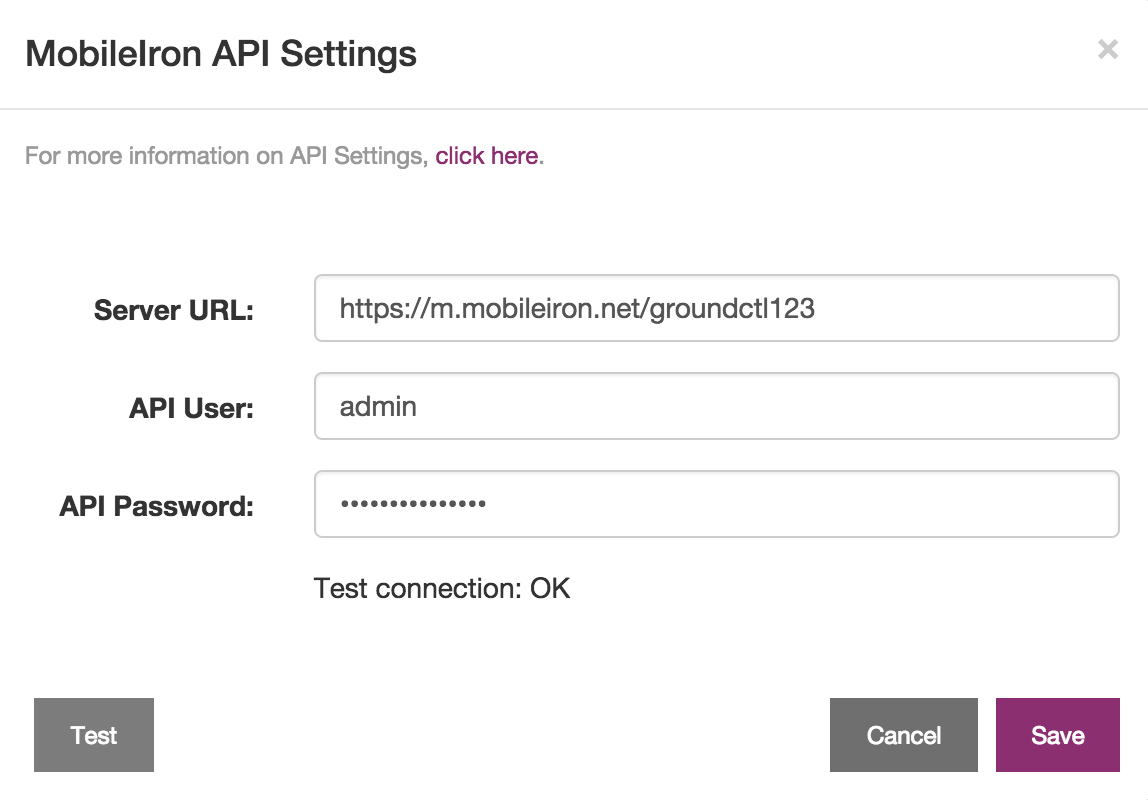The image size is (1148, 800).
Task: Click the 'MobileIron API Settings' title
Action: point(221,54)
